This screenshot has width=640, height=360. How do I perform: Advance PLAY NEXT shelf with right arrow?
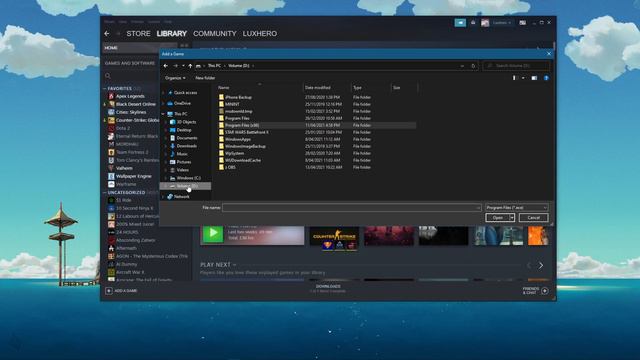pyautogui.click(x=541, y=265)
